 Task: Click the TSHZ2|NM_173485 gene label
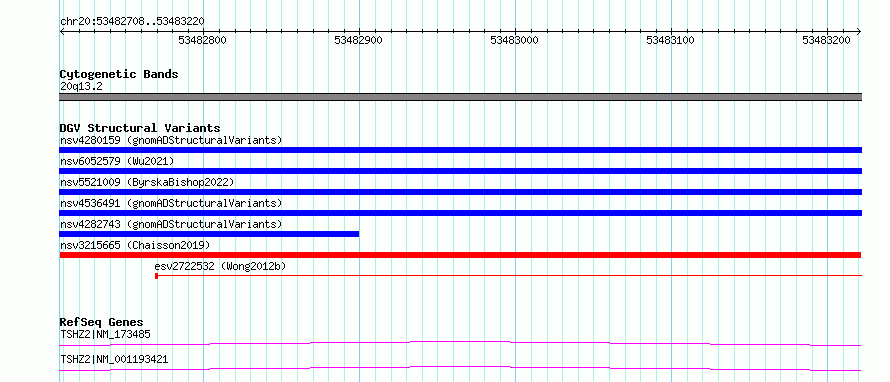[105, 334]
